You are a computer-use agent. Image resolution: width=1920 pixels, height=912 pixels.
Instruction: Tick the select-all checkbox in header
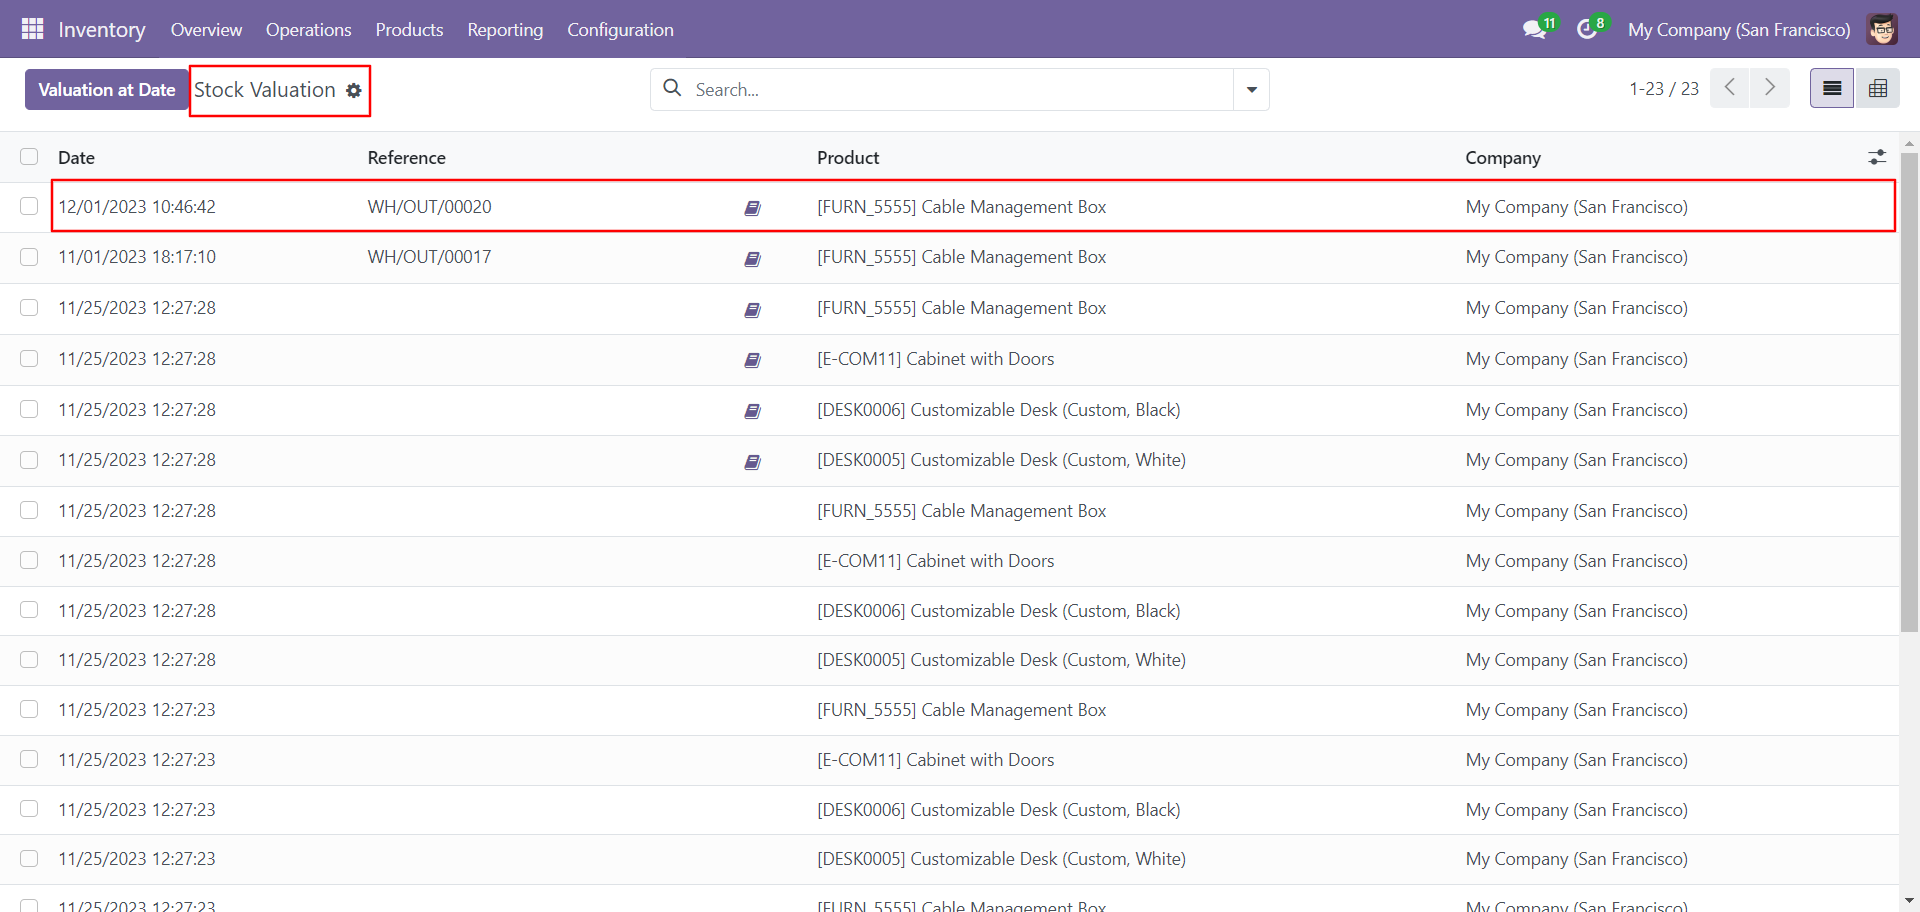29,157
